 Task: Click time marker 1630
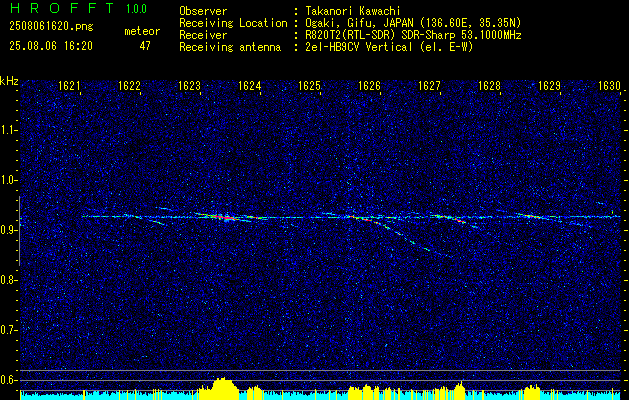tap(609, 85)
